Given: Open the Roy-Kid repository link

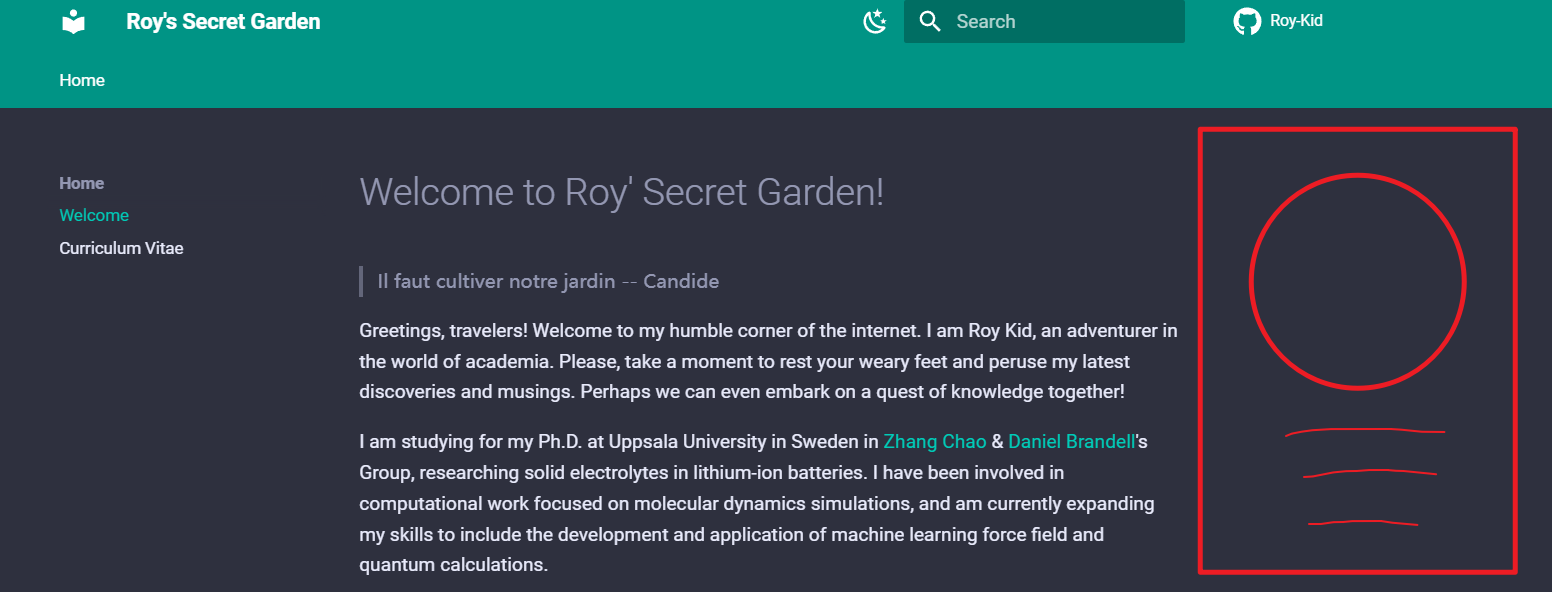Looking at the screenshot, I should pos(1279,21).
